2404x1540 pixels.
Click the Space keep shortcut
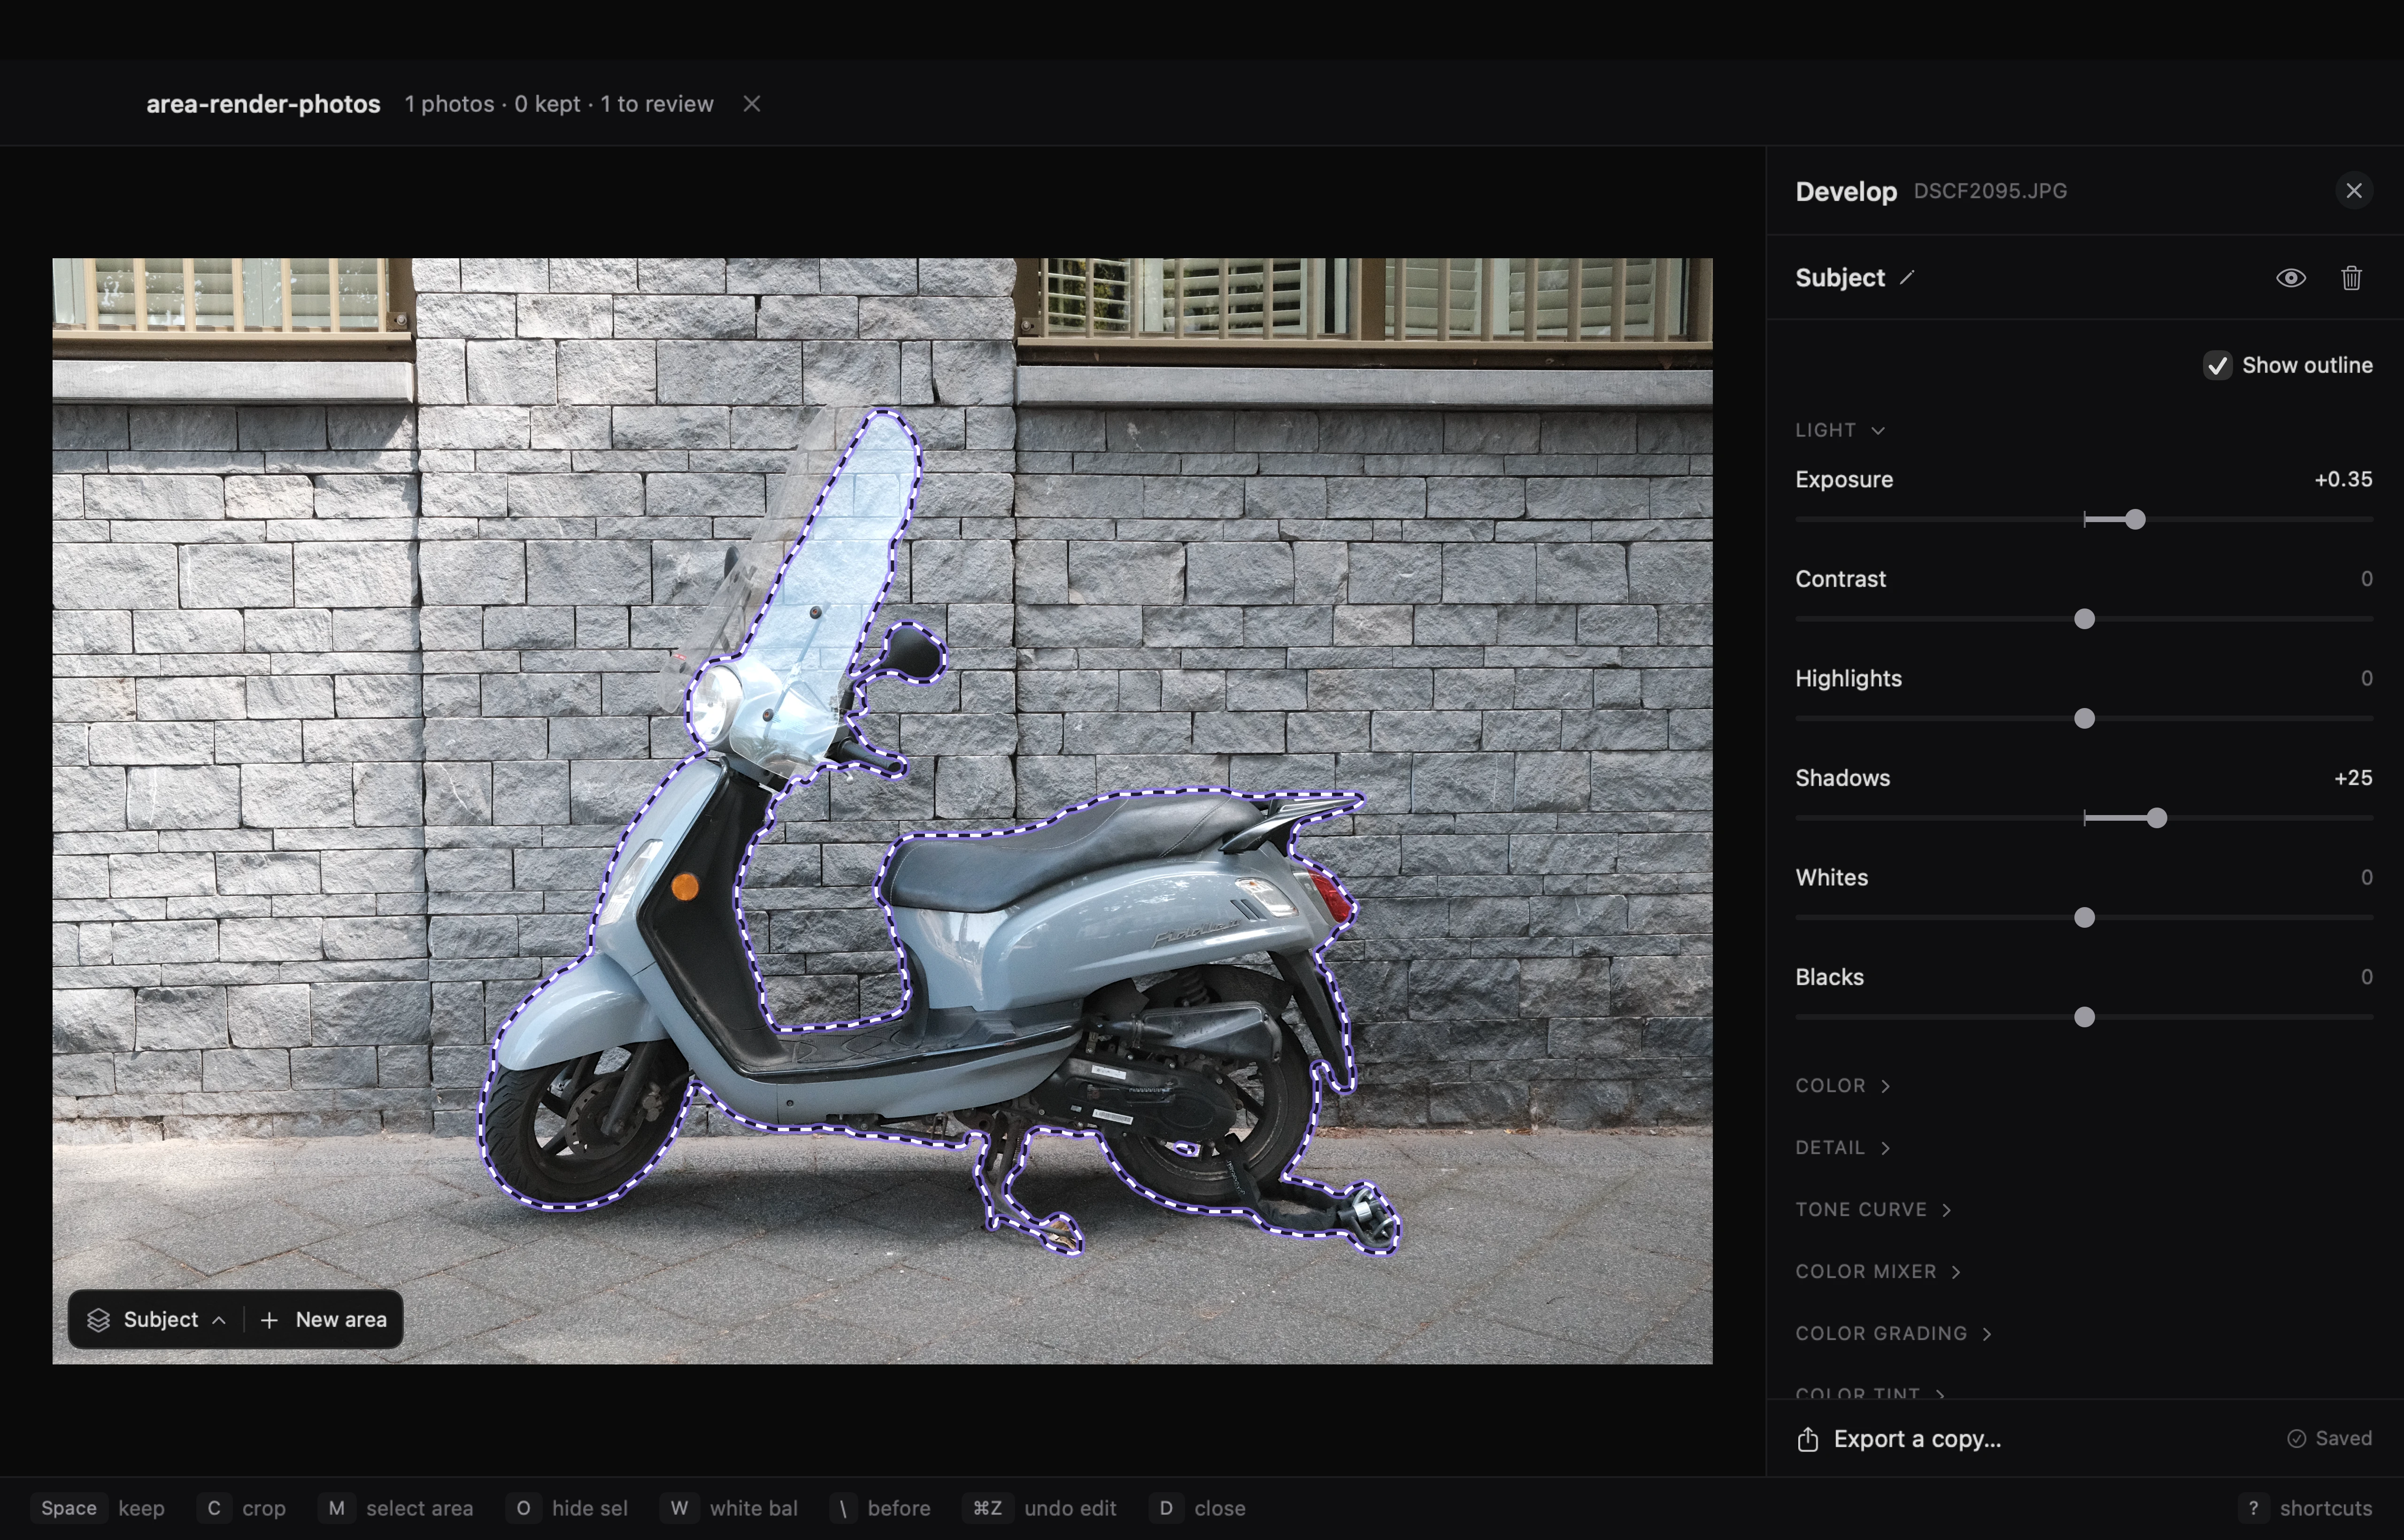[x=99, y=1509]
